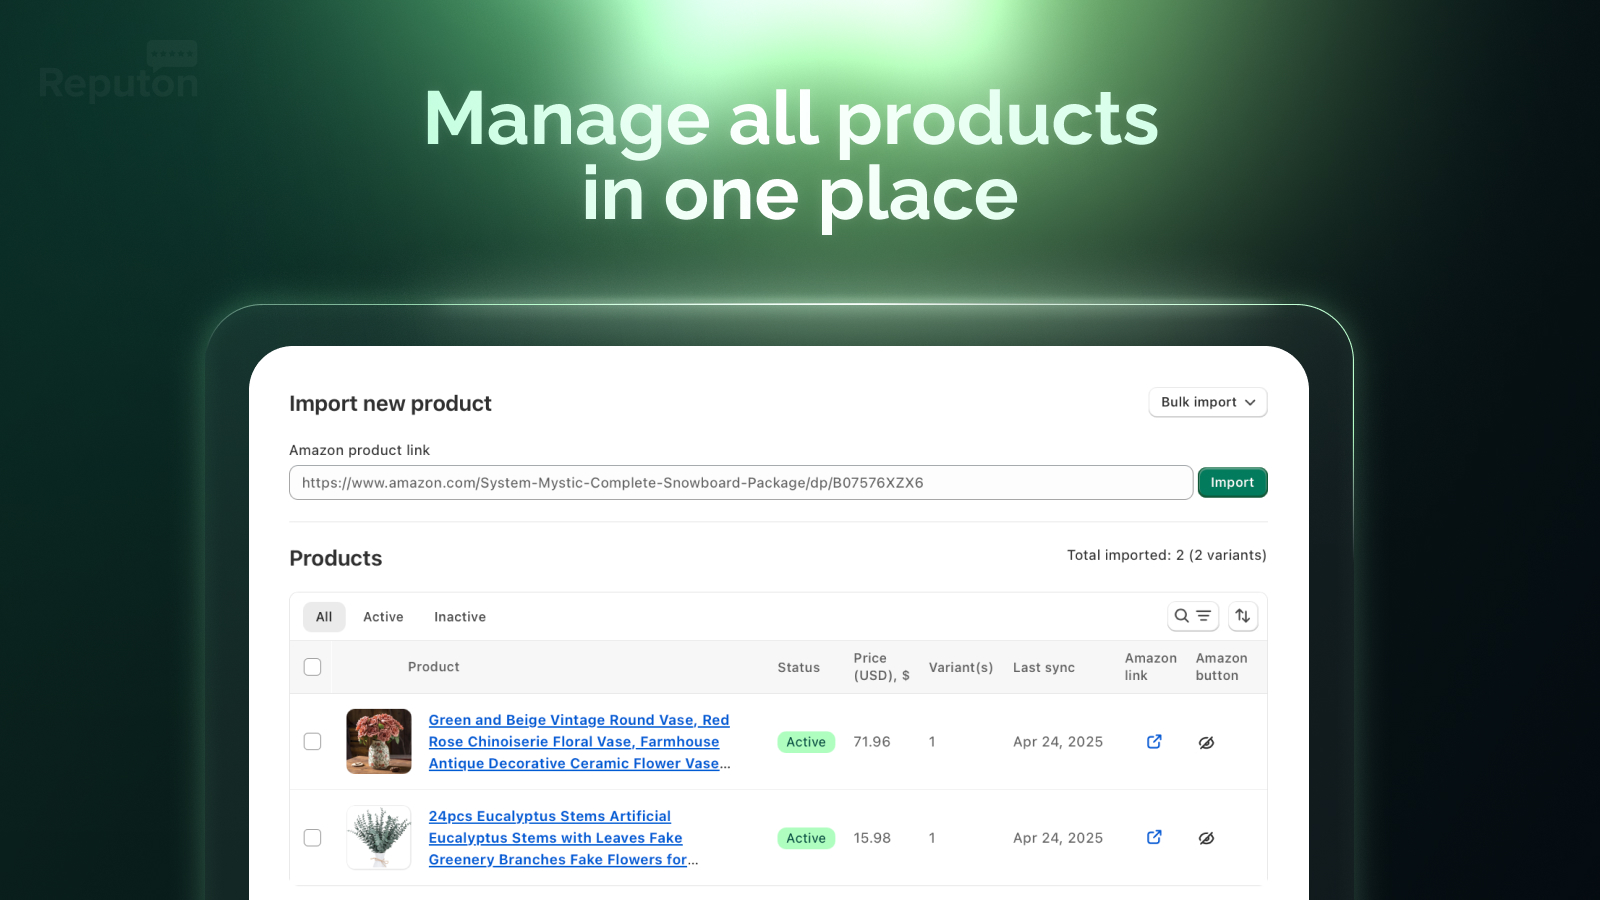Switch to the All tab
Image resolution: width=1600 pixels, height=900 pixels.
click(324, 617)
